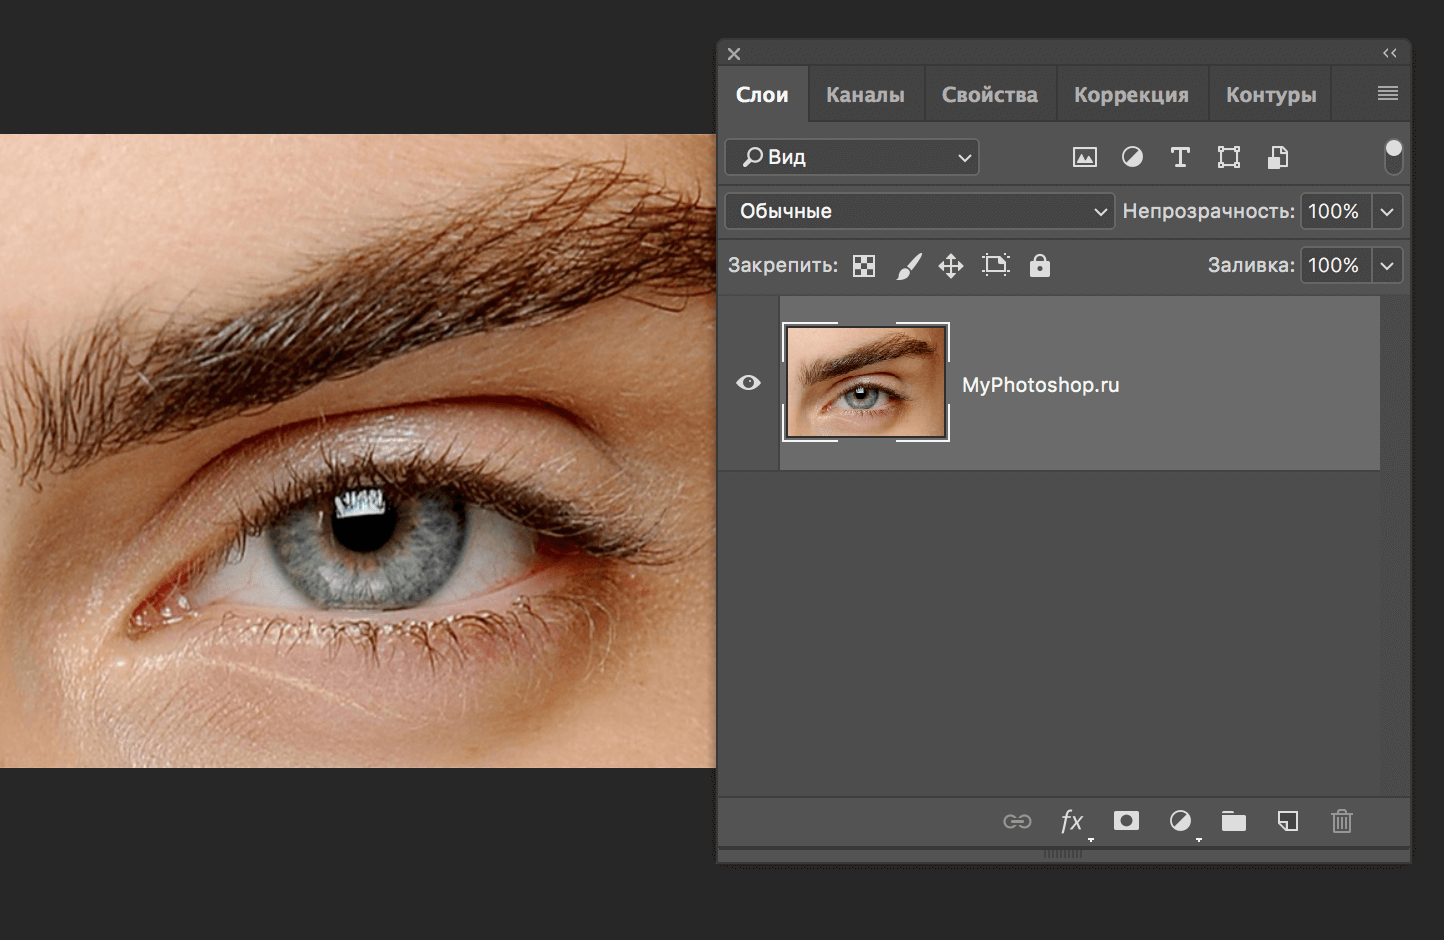Toggle the layer filtering switch
Image resolution: width=1444 pixels, height=940 pixels.
pos(1394,156)
